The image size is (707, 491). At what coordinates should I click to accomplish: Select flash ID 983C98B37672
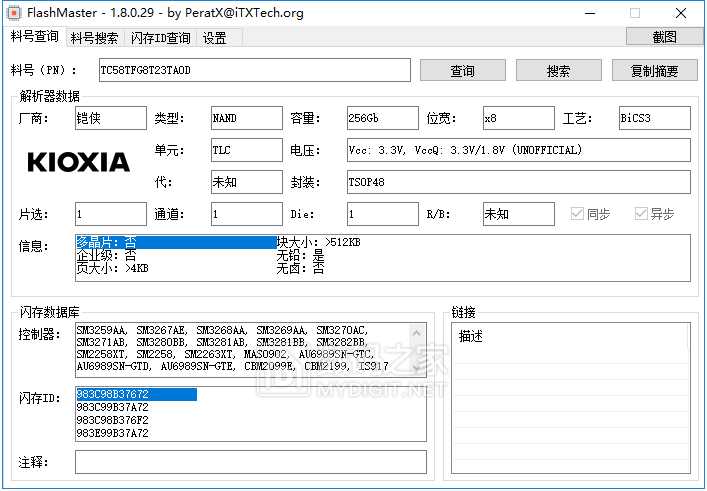[136, 394]
